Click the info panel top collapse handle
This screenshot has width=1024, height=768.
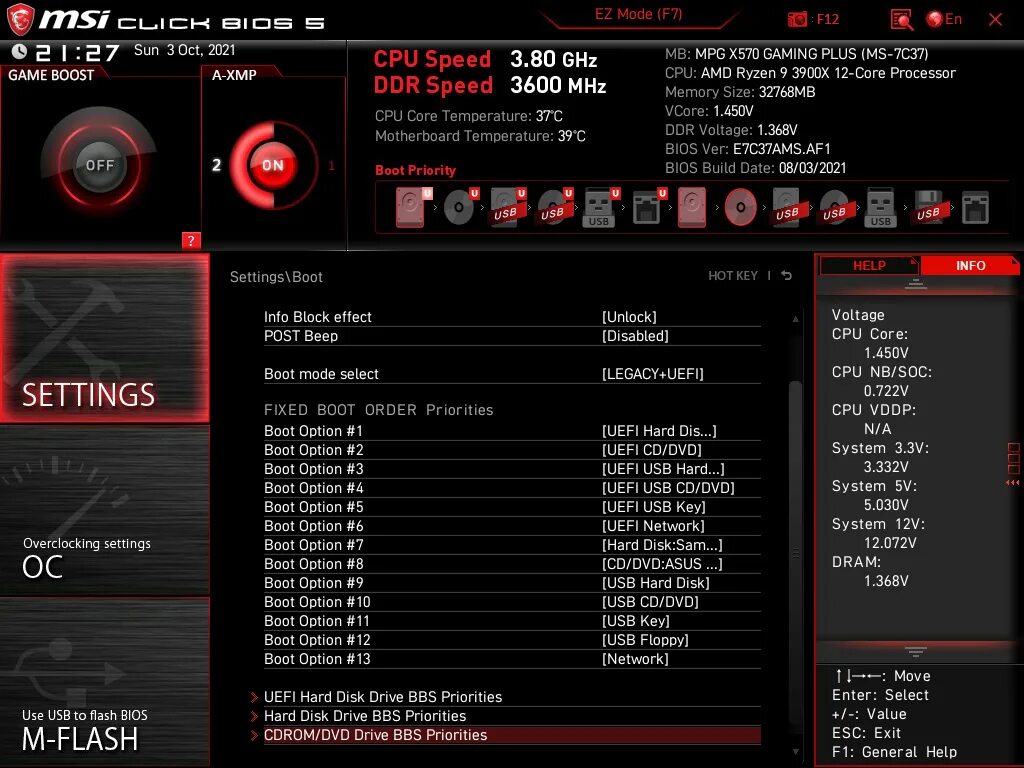[x=916, y=283]
